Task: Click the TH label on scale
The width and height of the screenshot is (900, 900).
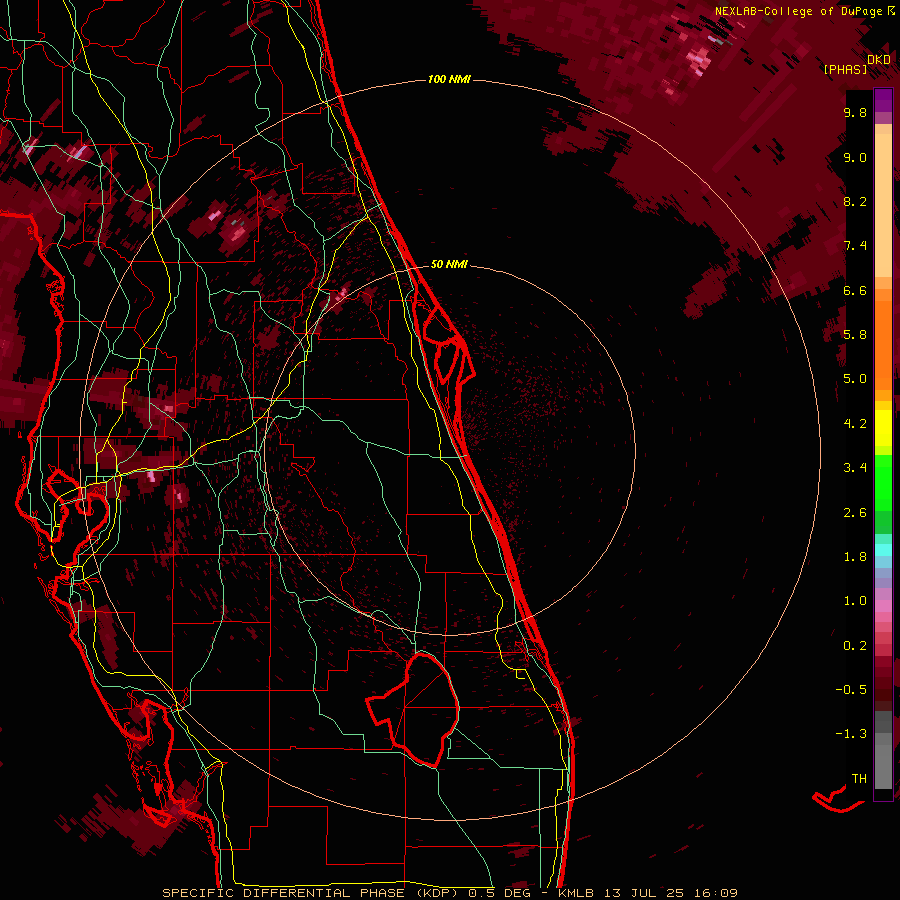Action: (859, 779)
